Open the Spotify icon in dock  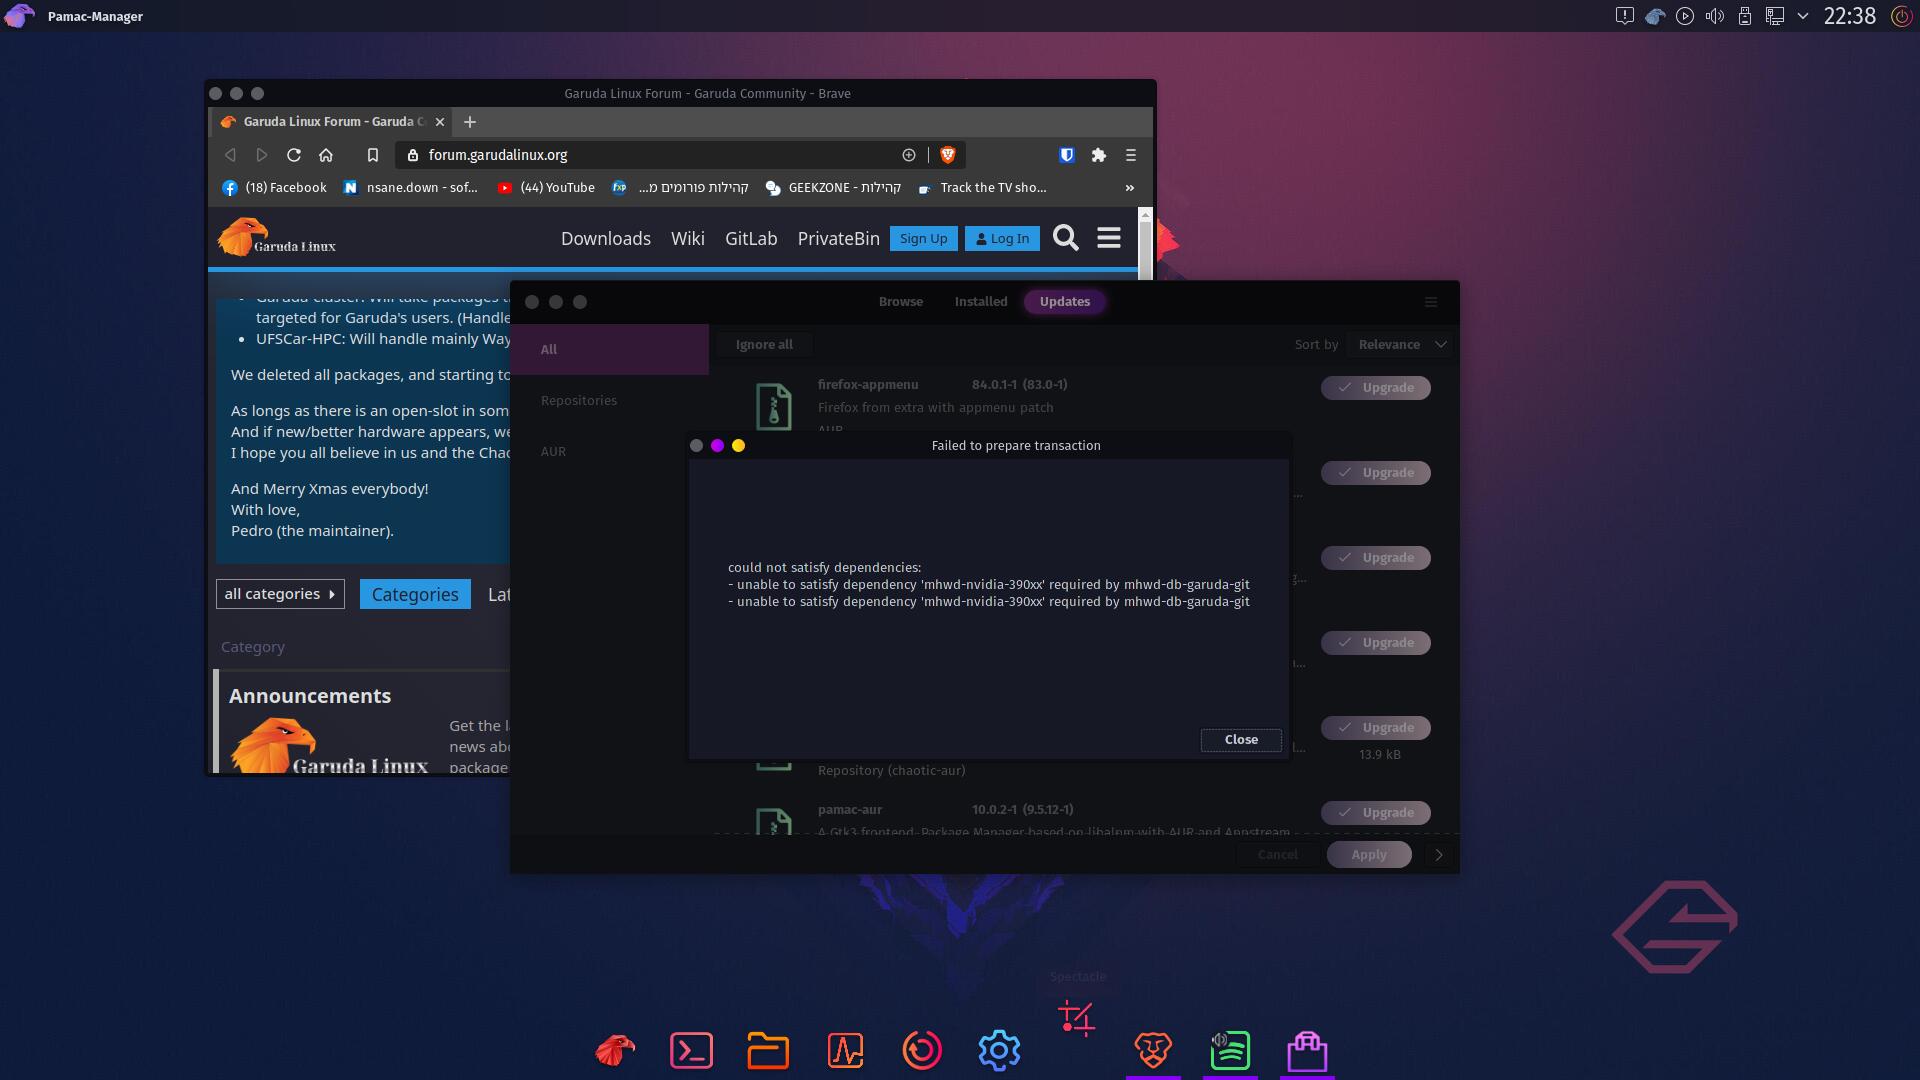tap(1230, 1050)
